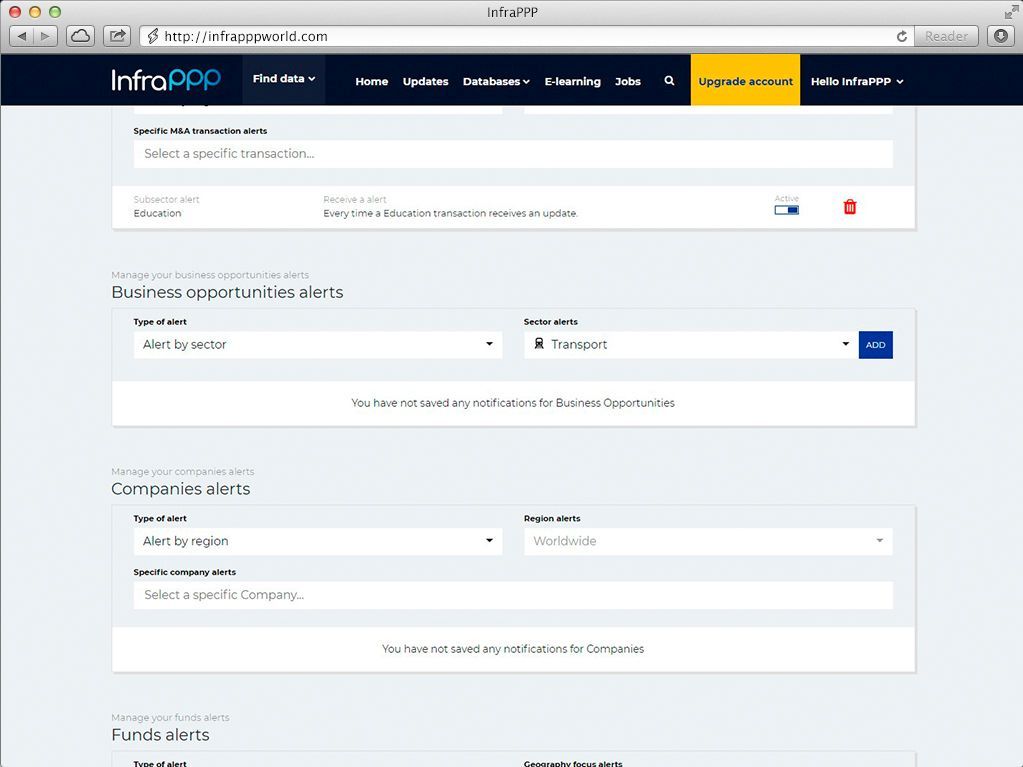This screenshot has width=1023, height=767.
Task: Open the Find data menu
Action: [283, 79]
